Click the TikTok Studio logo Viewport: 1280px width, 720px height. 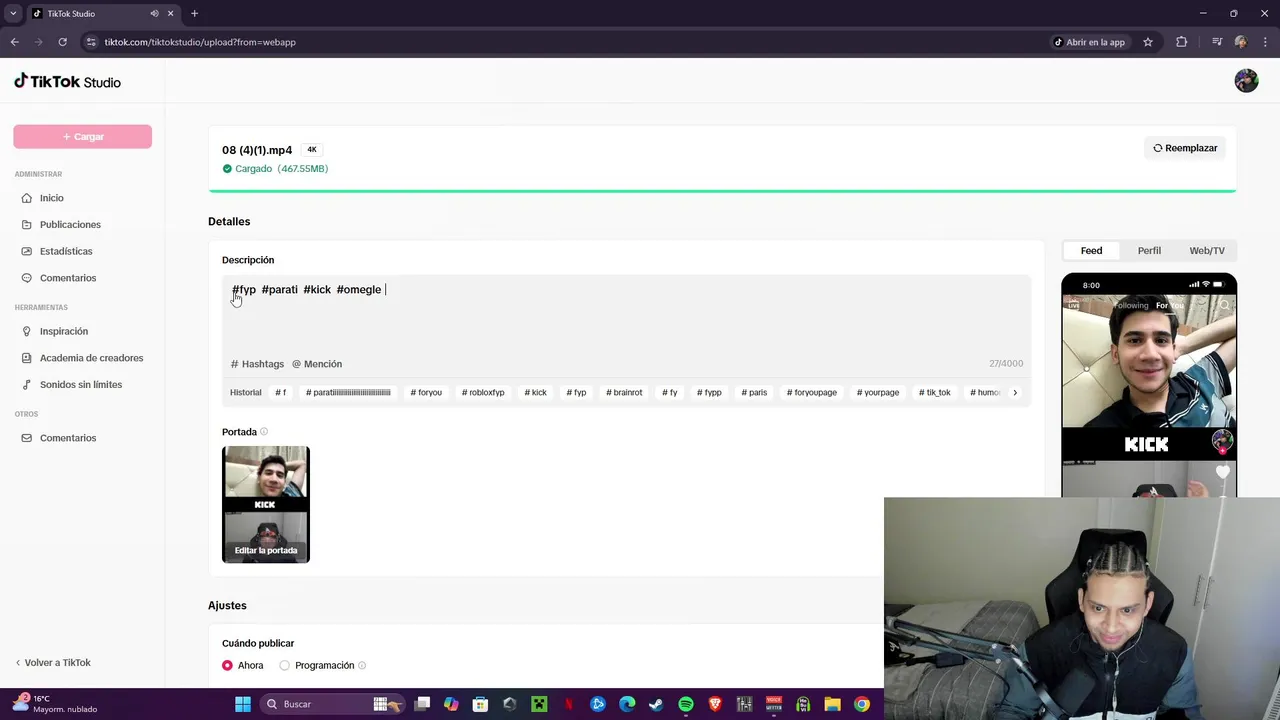tap(67, 82)
